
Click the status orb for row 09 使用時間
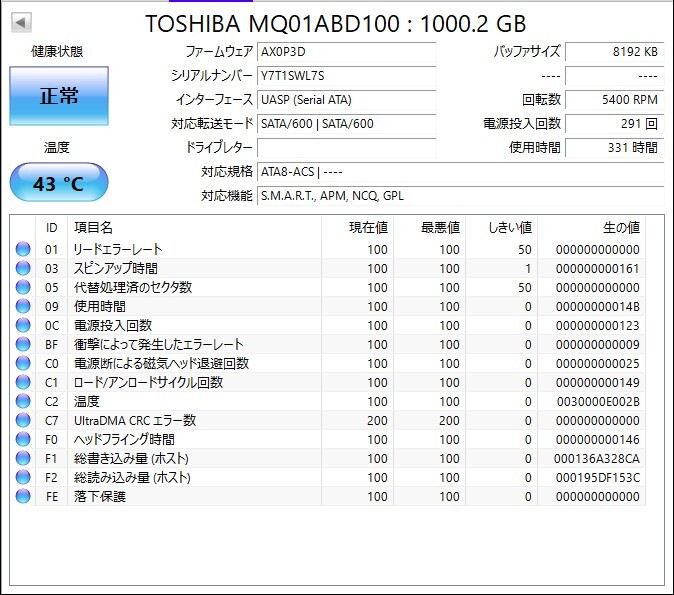point(23,306)
